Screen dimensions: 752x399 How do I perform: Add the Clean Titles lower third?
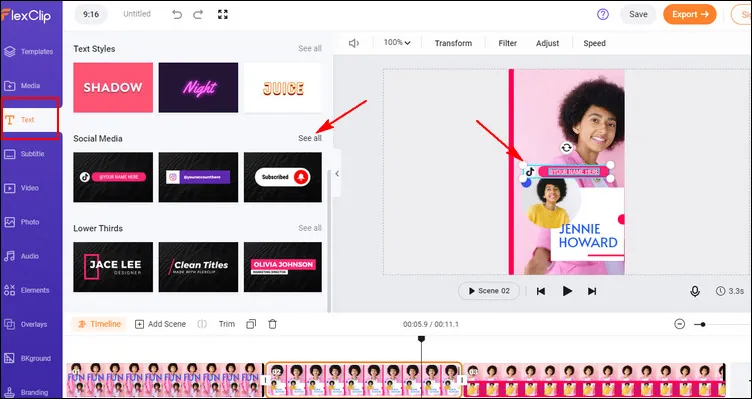point(198,267)
